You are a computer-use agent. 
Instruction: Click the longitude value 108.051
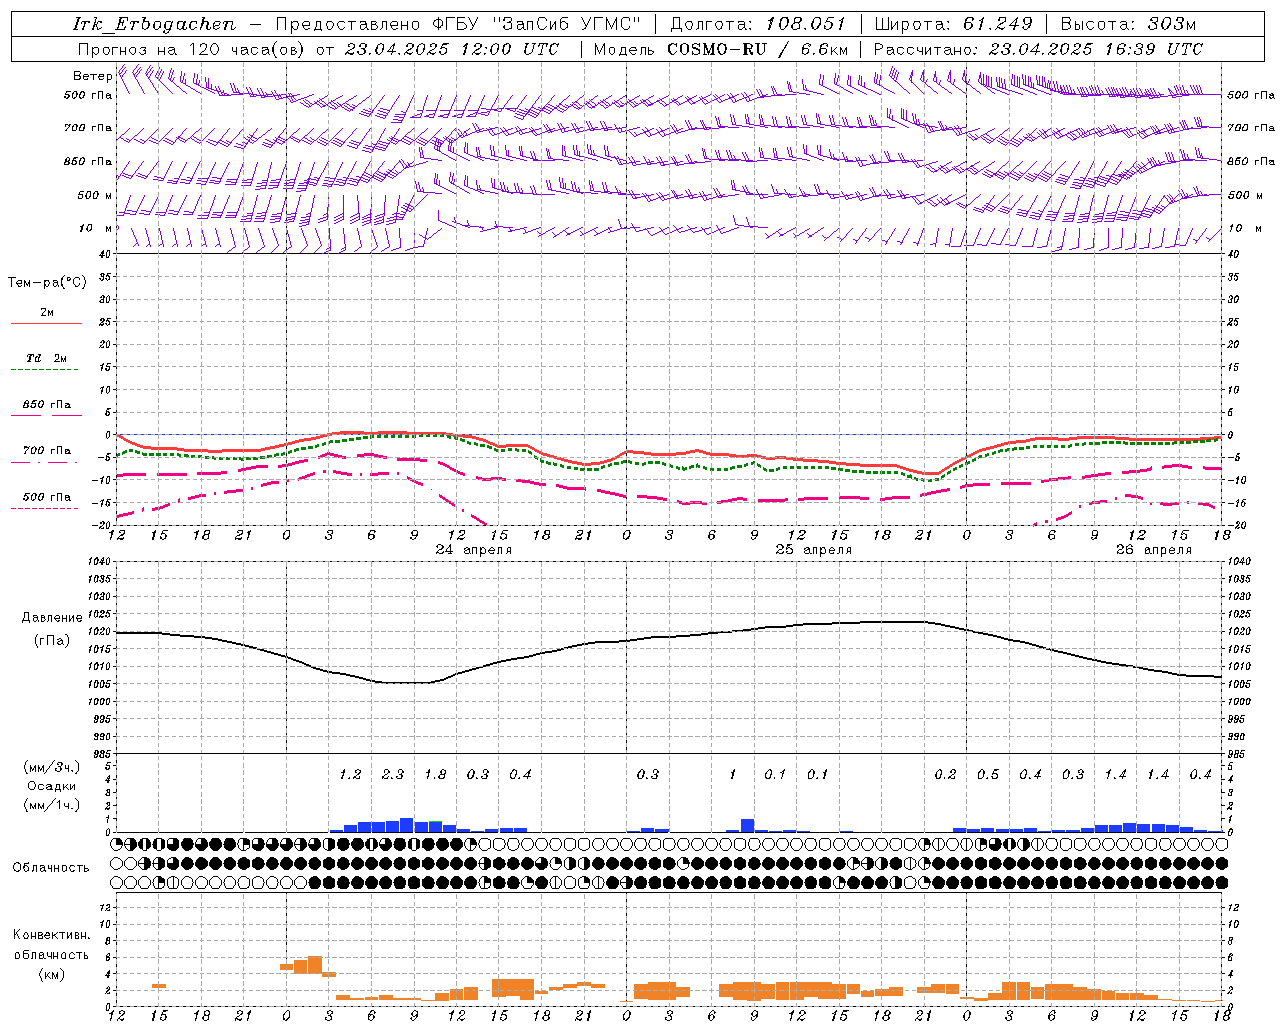point(806,24)
